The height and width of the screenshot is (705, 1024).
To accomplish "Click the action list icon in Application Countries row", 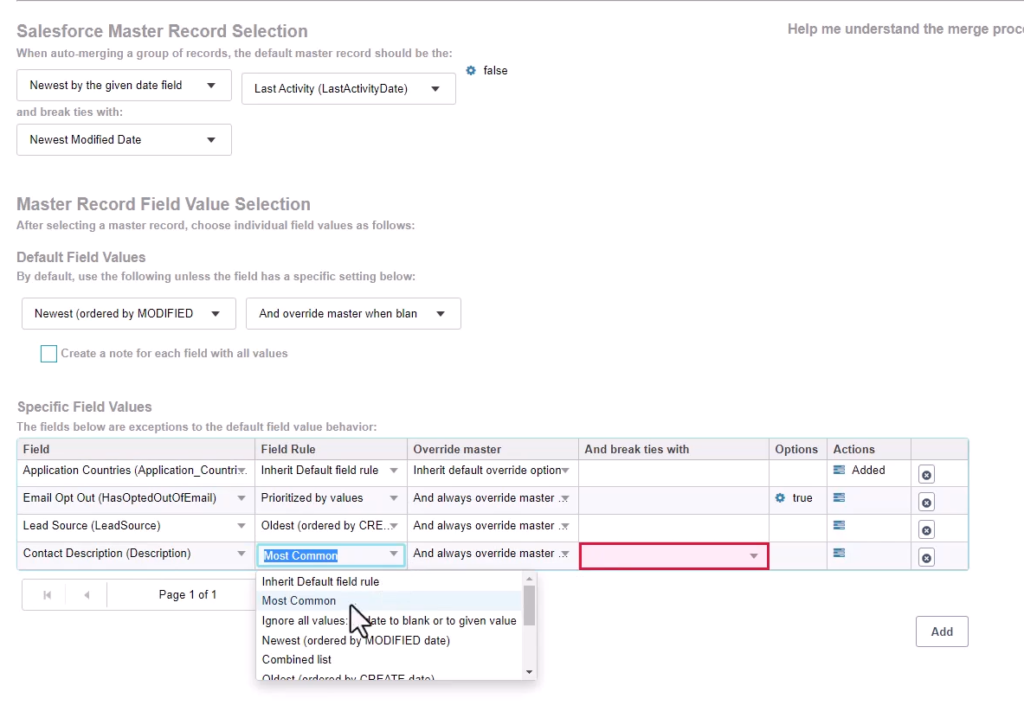I will 839,470.
